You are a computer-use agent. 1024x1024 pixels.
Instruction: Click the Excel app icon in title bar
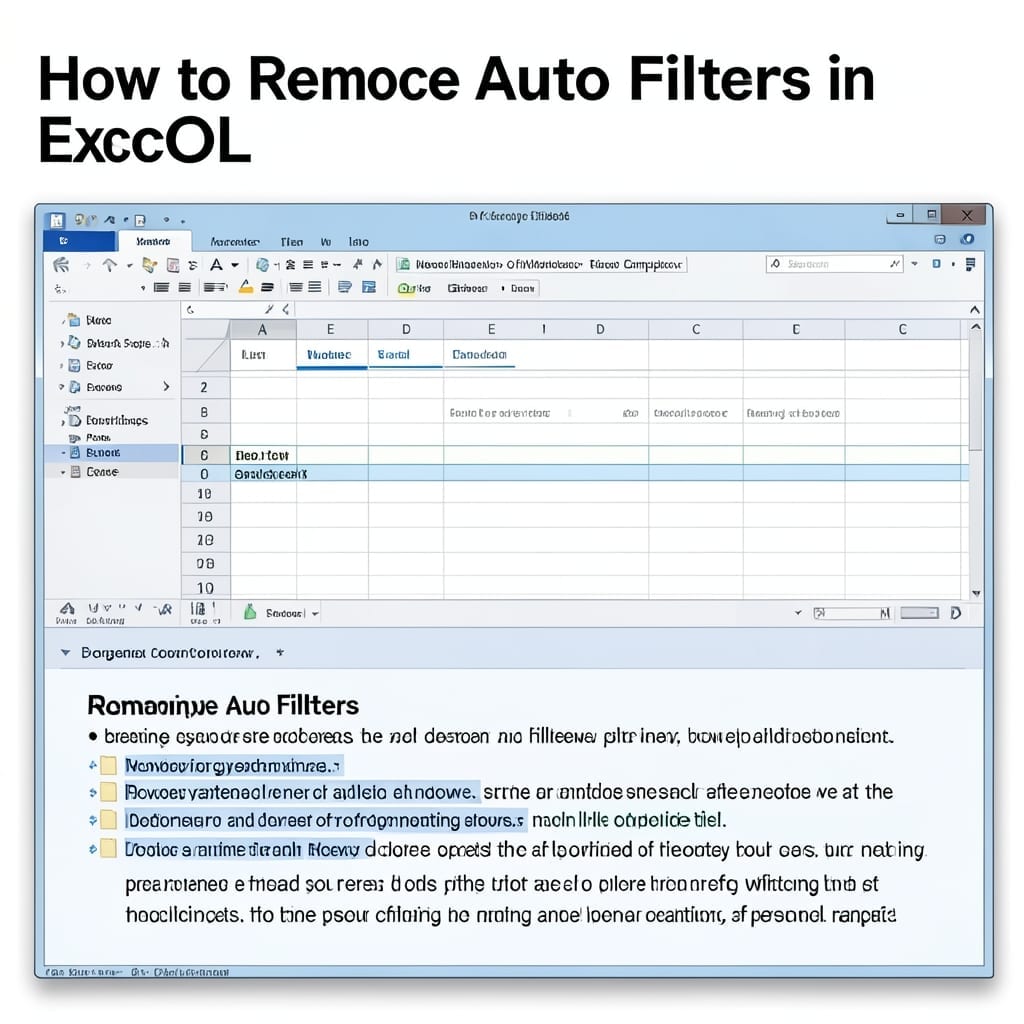pyautogui.click(x=57, y=219)
